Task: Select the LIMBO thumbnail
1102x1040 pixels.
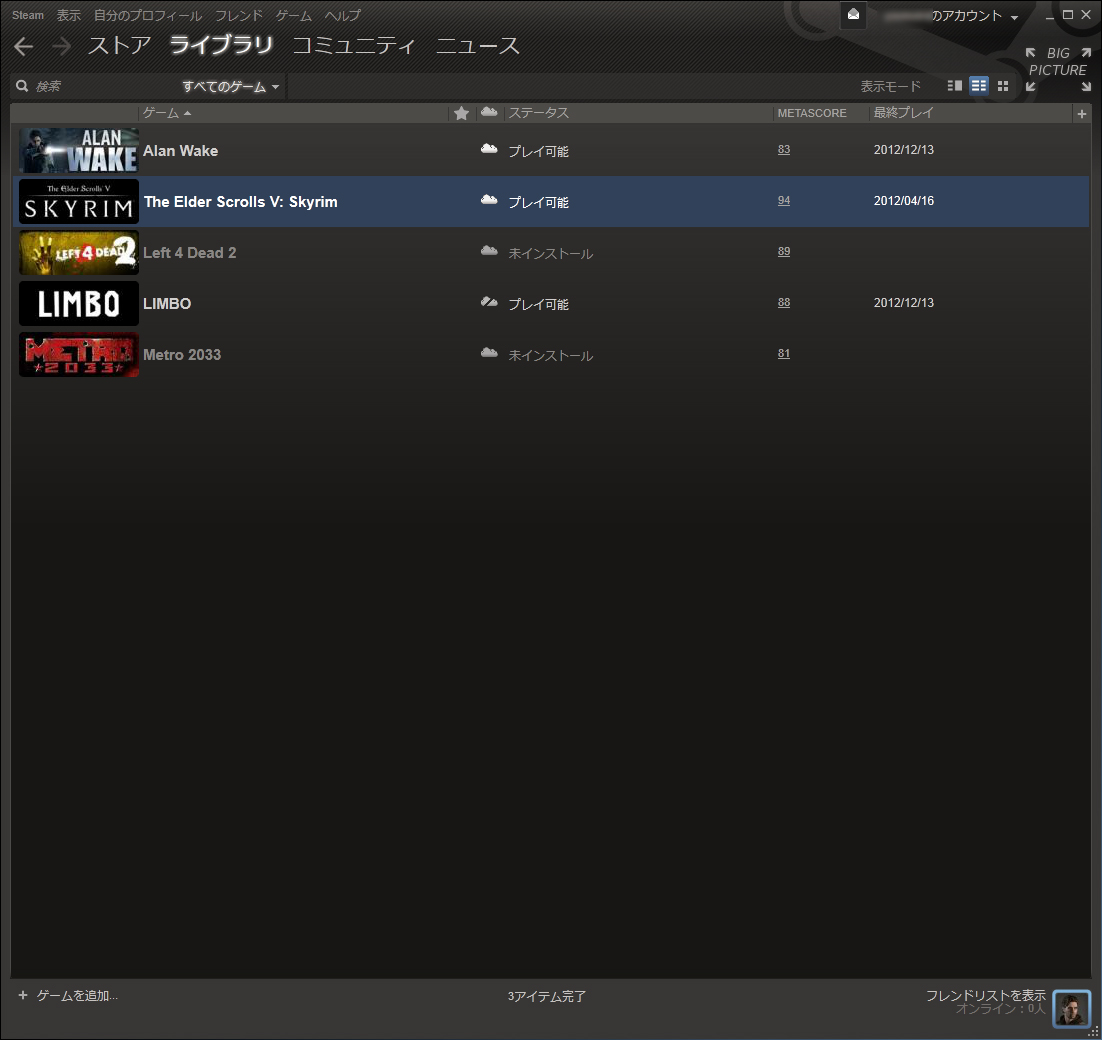Action: [x=79, y=304]
